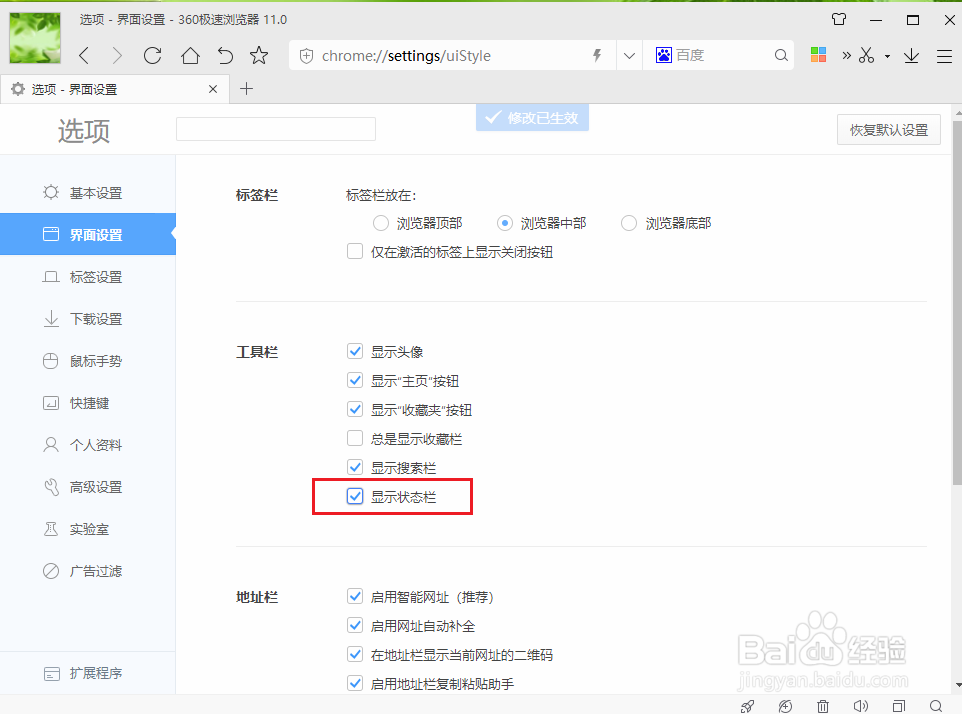
Task: Expand the toolbar overflow chevron
Action: (845, 55)
